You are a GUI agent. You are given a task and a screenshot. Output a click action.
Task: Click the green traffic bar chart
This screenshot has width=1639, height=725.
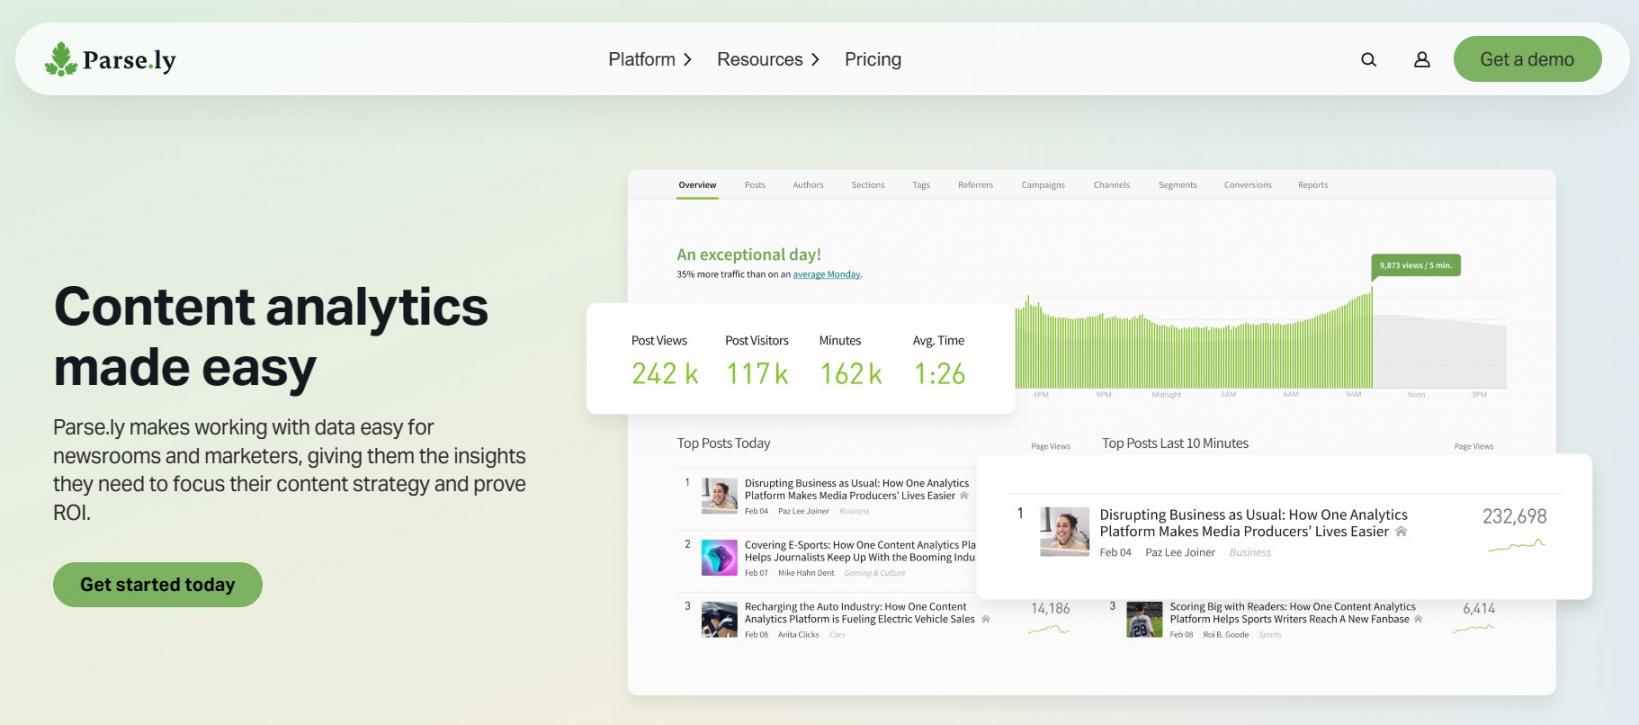coord(1194,345)
